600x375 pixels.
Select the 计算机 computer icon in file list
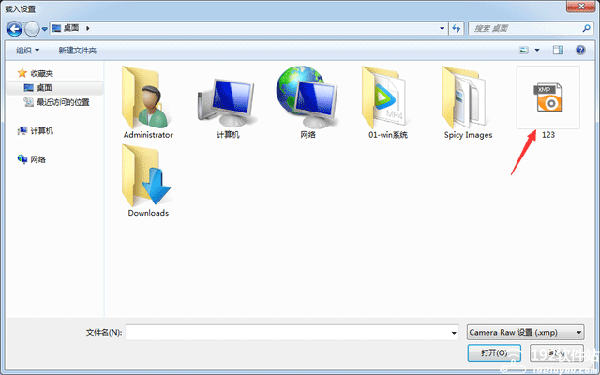pos(228,103)
